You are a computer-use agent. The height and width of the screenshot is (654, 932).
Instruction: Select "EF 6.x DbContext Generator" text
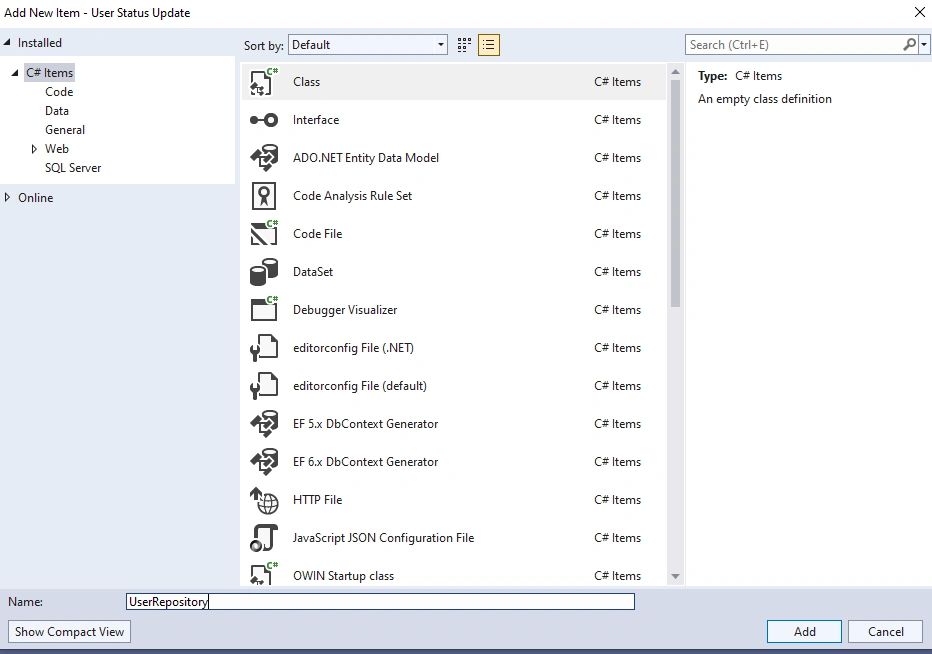tap(366, 462)
